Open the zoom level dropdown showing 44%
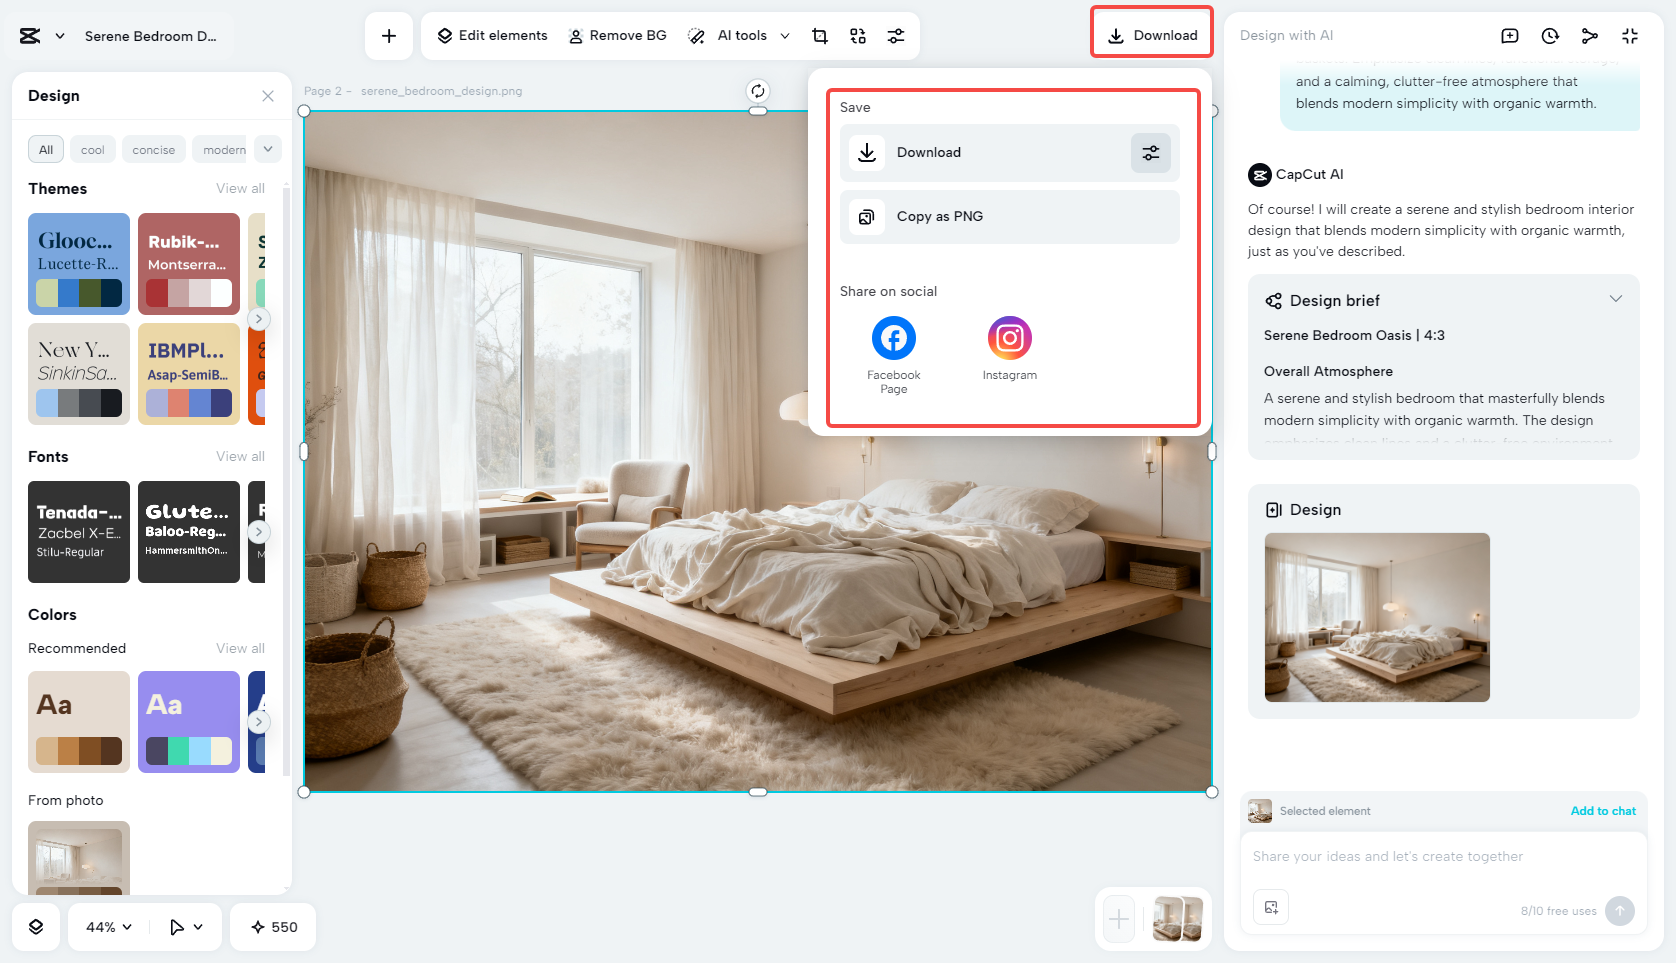The width and height of the screenshot is (1676, 963). coord(105,927)
